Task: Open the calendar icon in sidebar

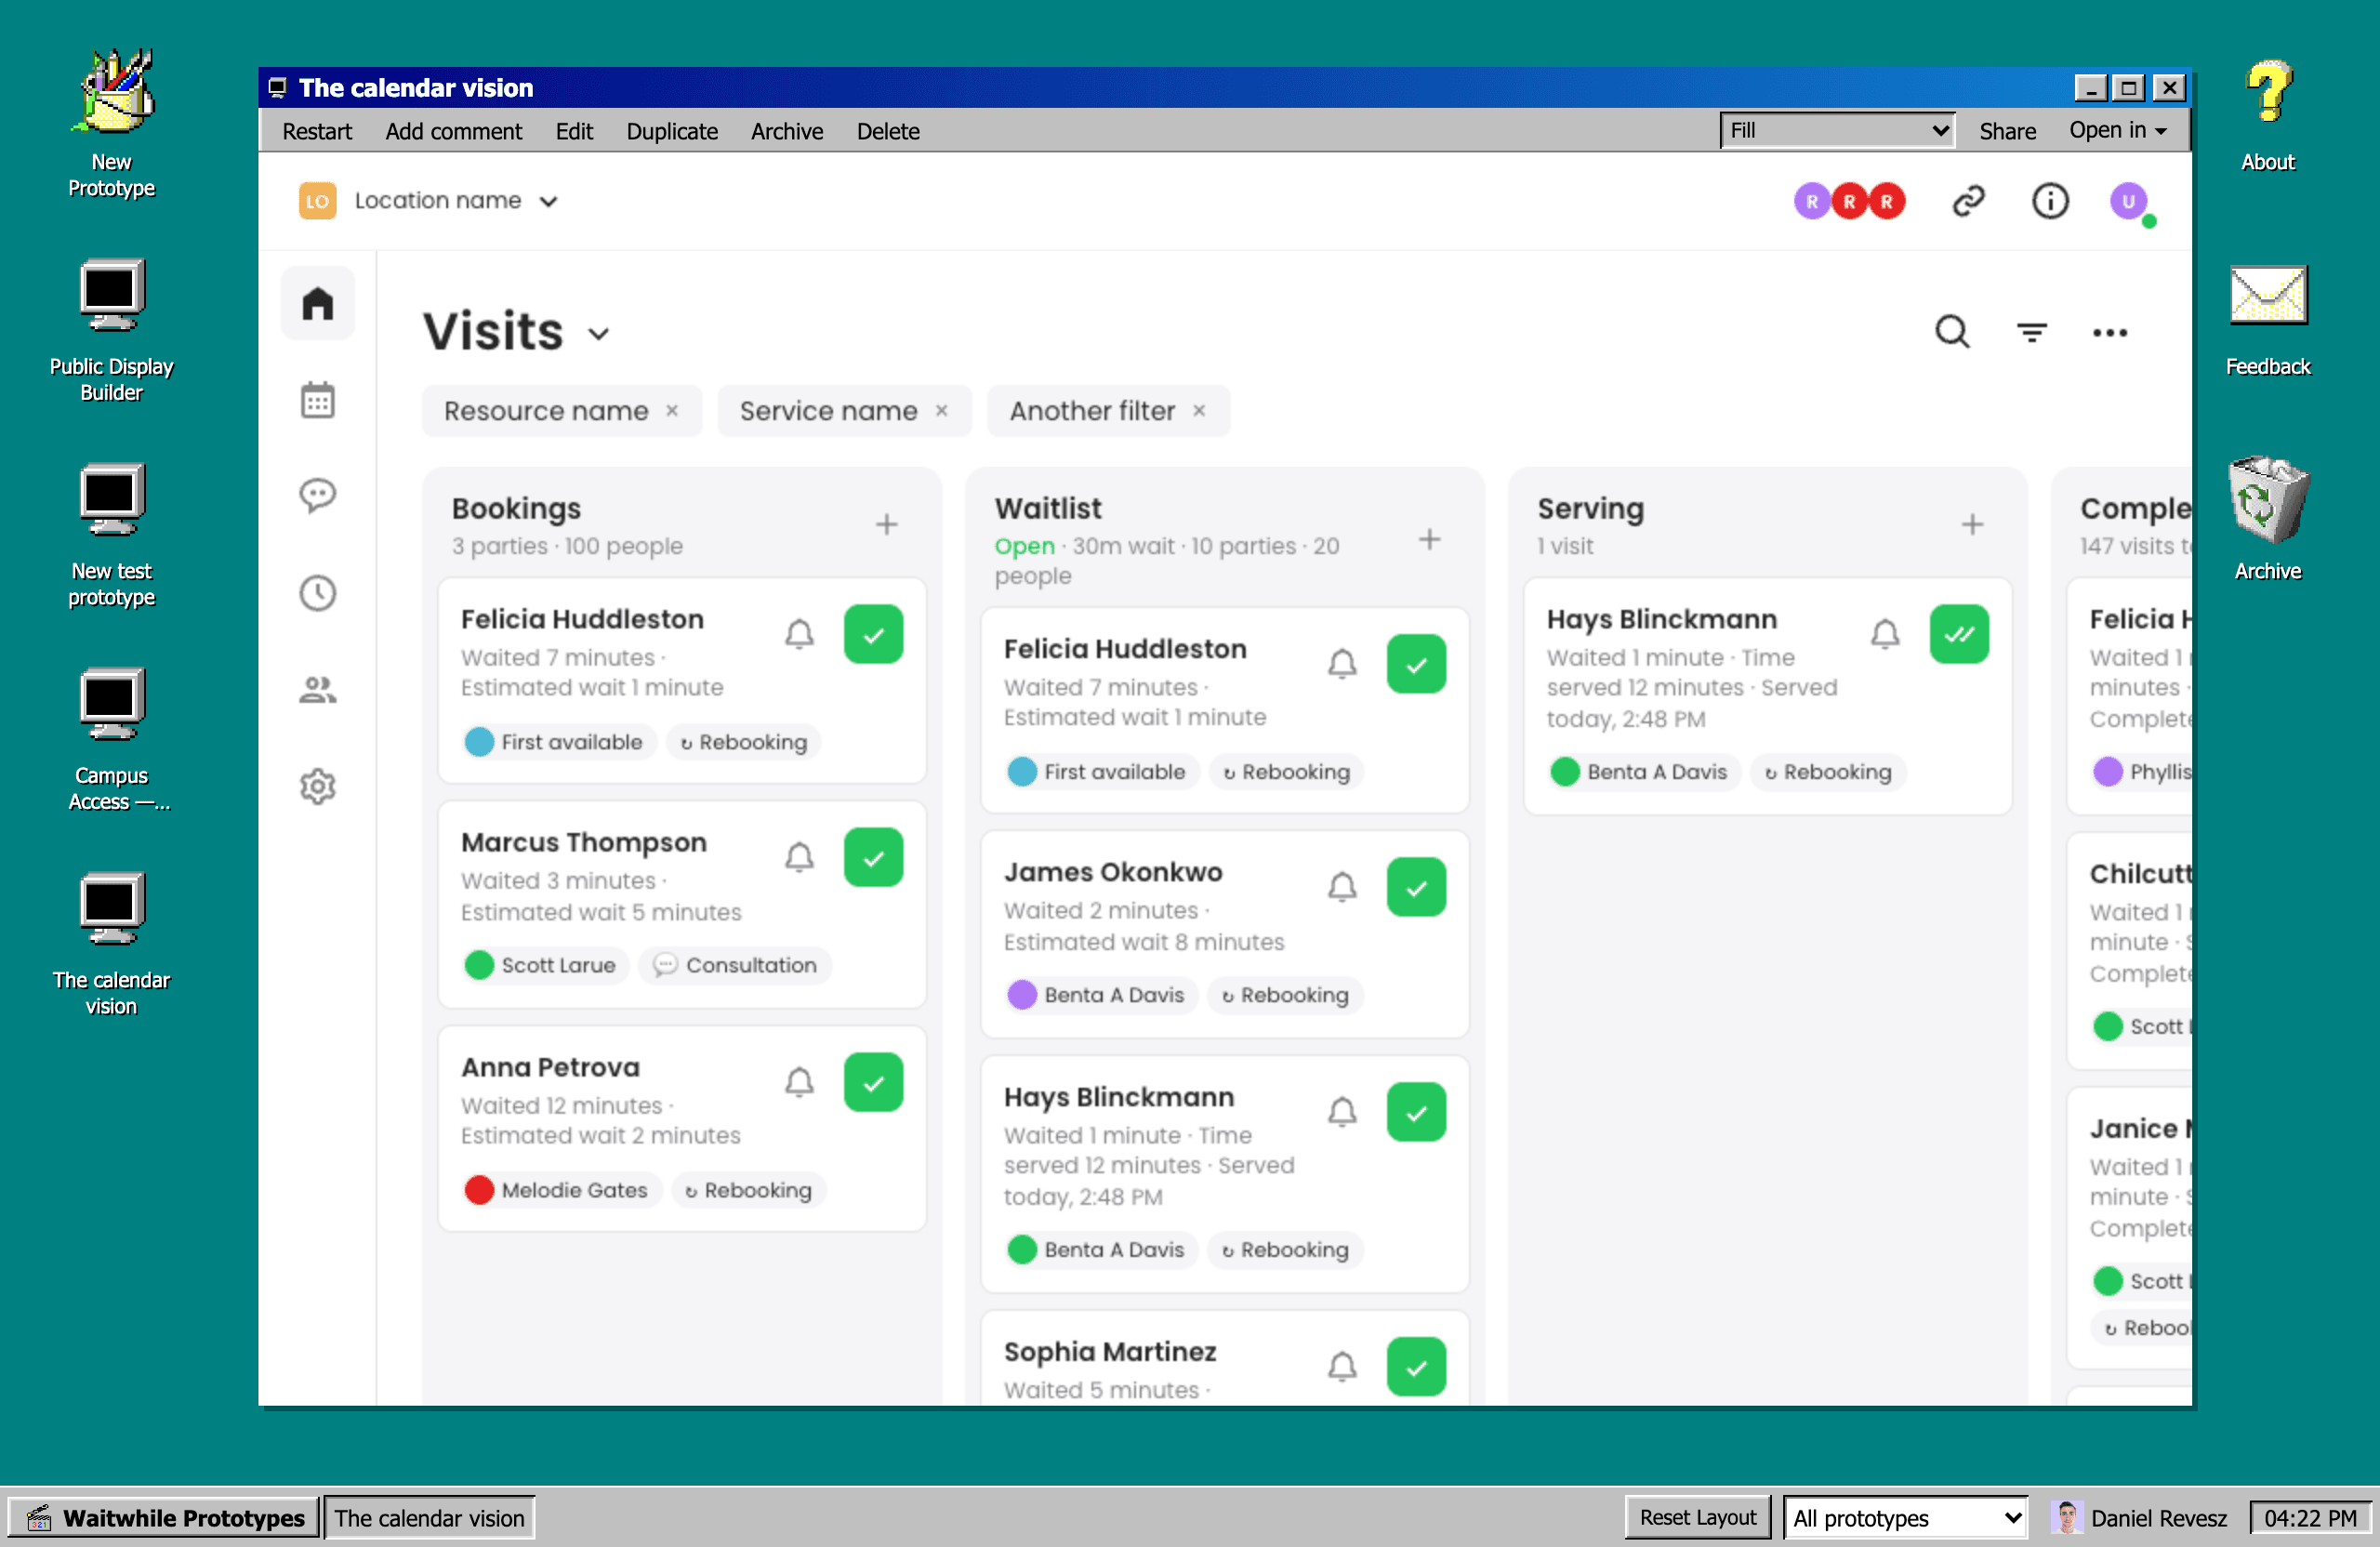Action: pos(317,400)
